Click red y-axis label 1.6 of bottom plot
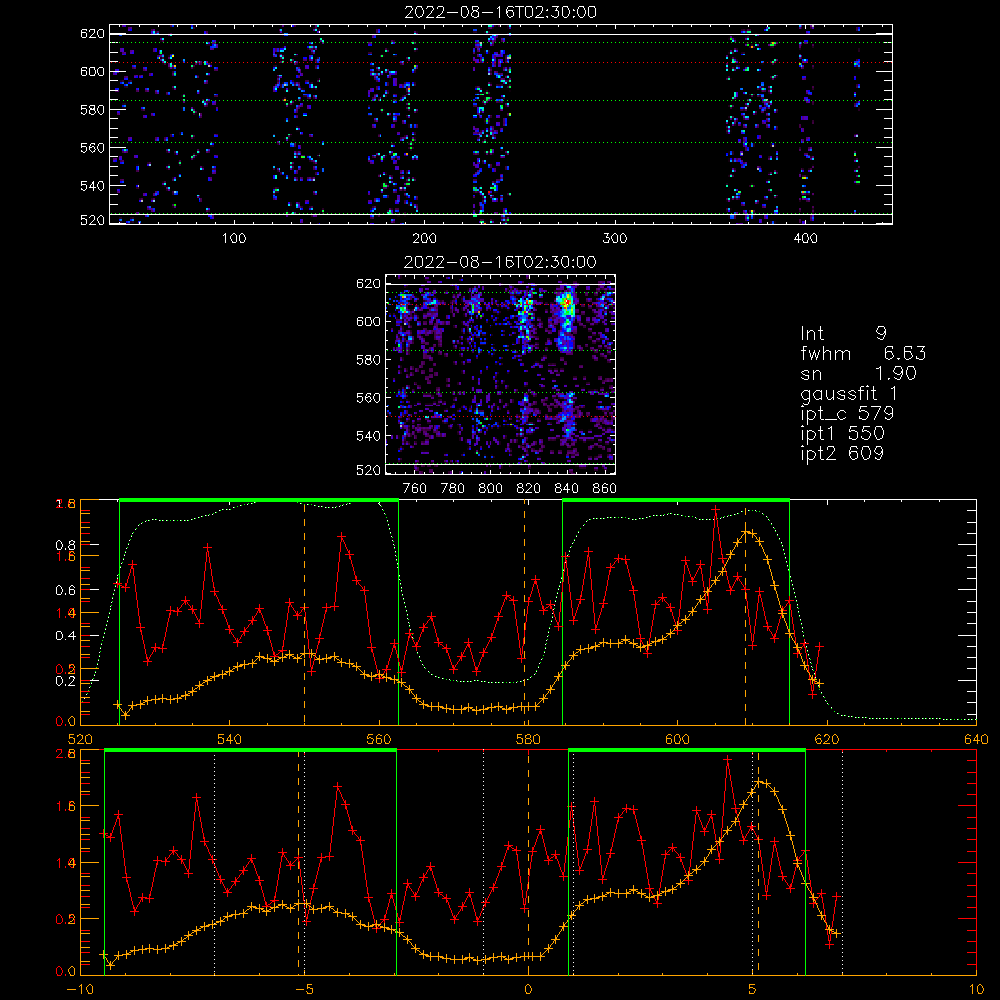 click(x=66, y=806)
